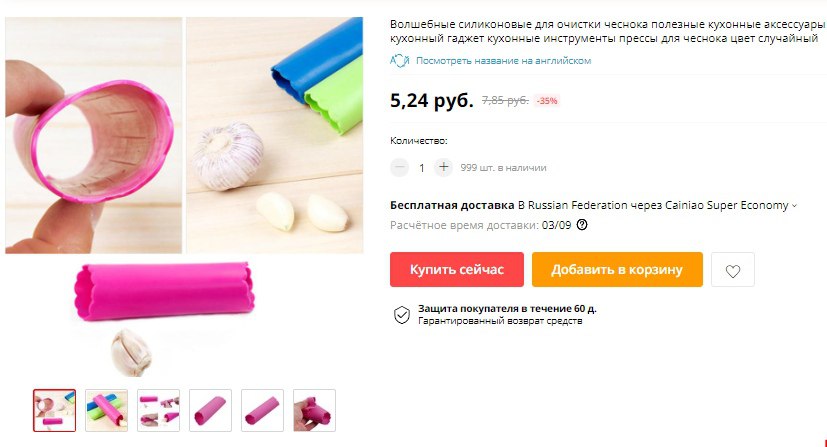The height and width of the screenshot is (447, 827).
Task: Click the Добавить в корзину button
Action: pos(617,269)
